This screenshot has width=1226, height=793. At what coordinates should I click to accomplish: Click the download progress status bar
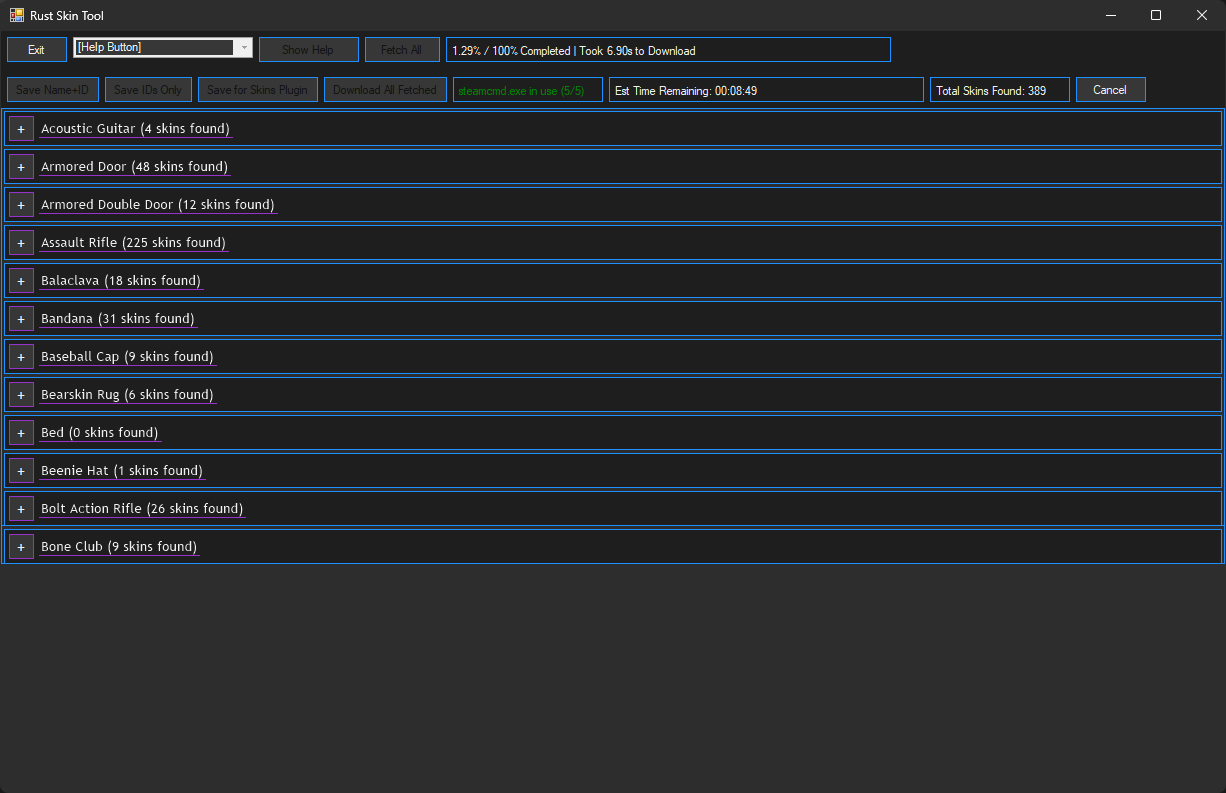[667, 50]
